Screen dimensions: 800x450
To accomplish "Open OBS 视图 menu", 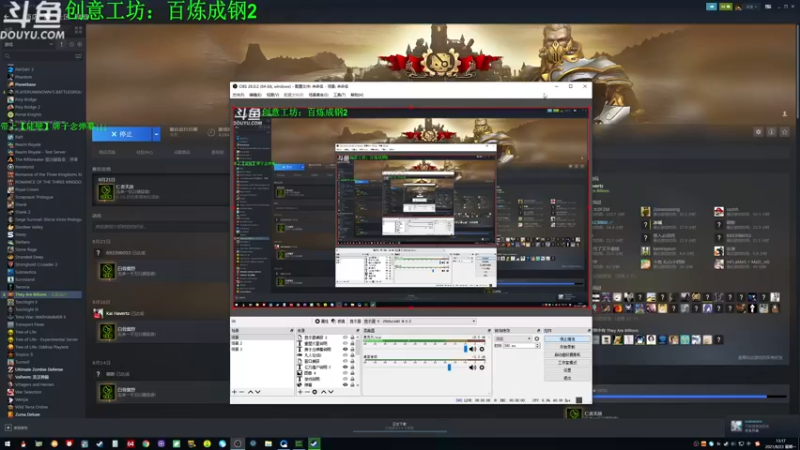I will point(273,95).
